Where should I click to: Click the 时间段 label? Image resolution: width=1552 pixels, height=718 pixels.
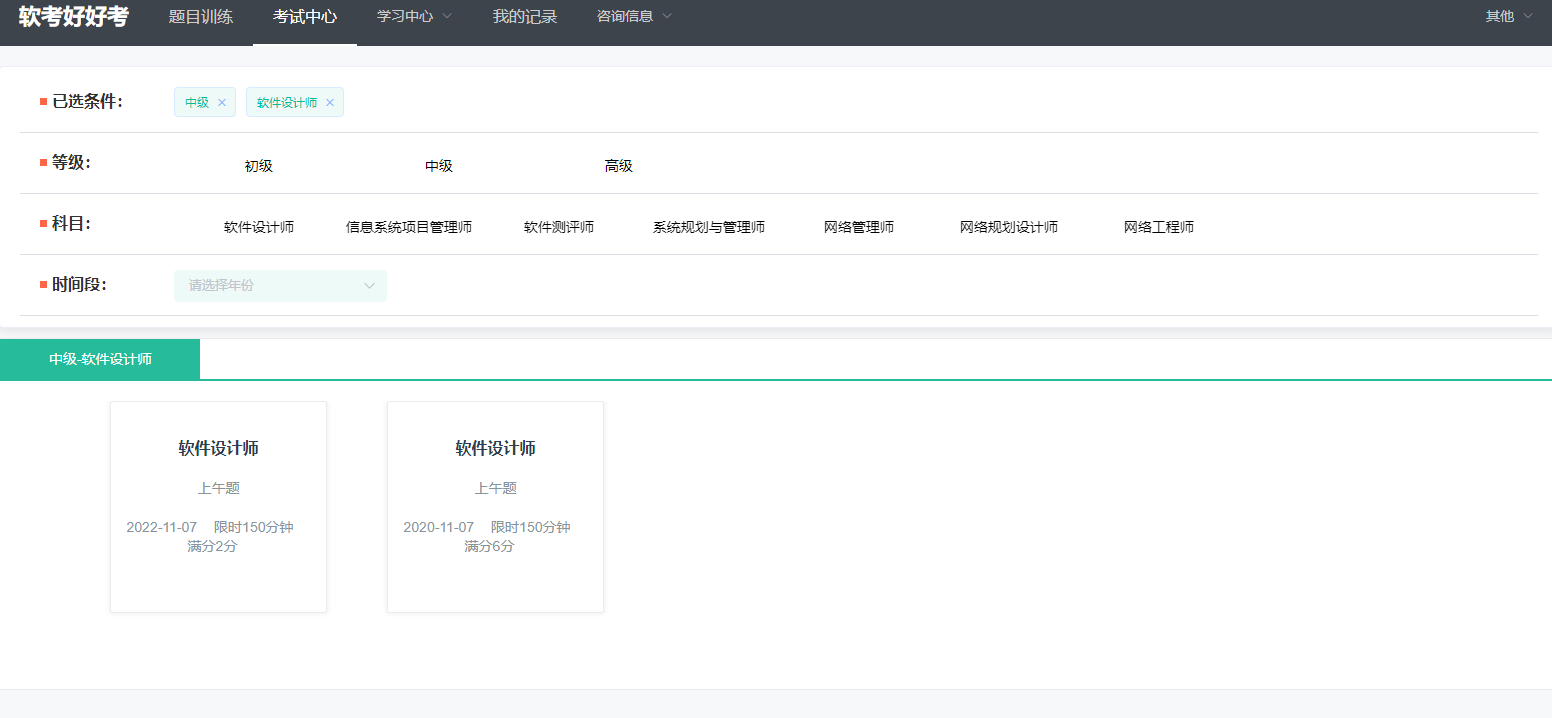click(79, 285)
